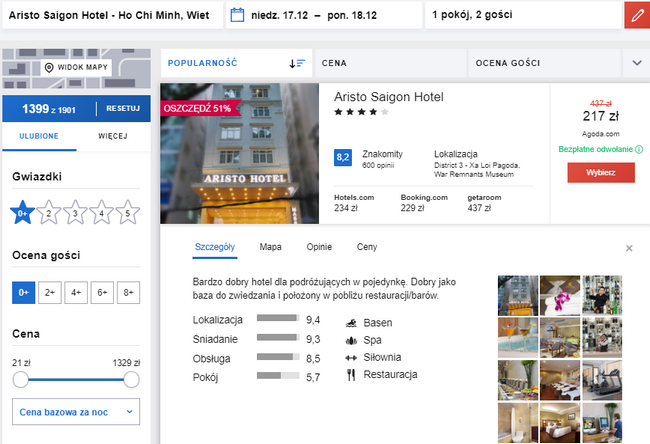The height and width of the screenshot is (444, 650).
Task: Sort results by Cena
Action: pos(390,63)
